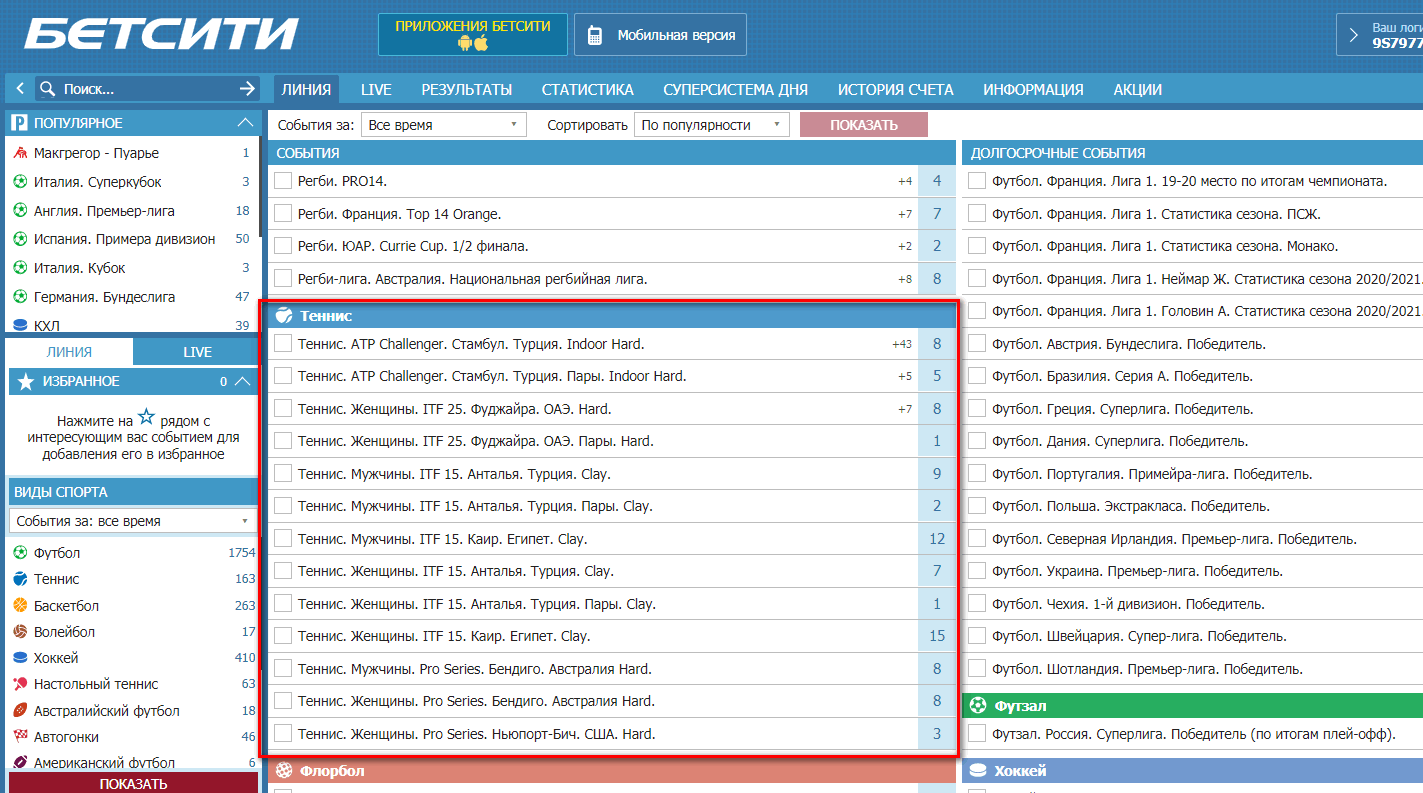
Task: Check Мужчины ITF 15 Каир. Египет checkbox
Action: click(283, 539)
